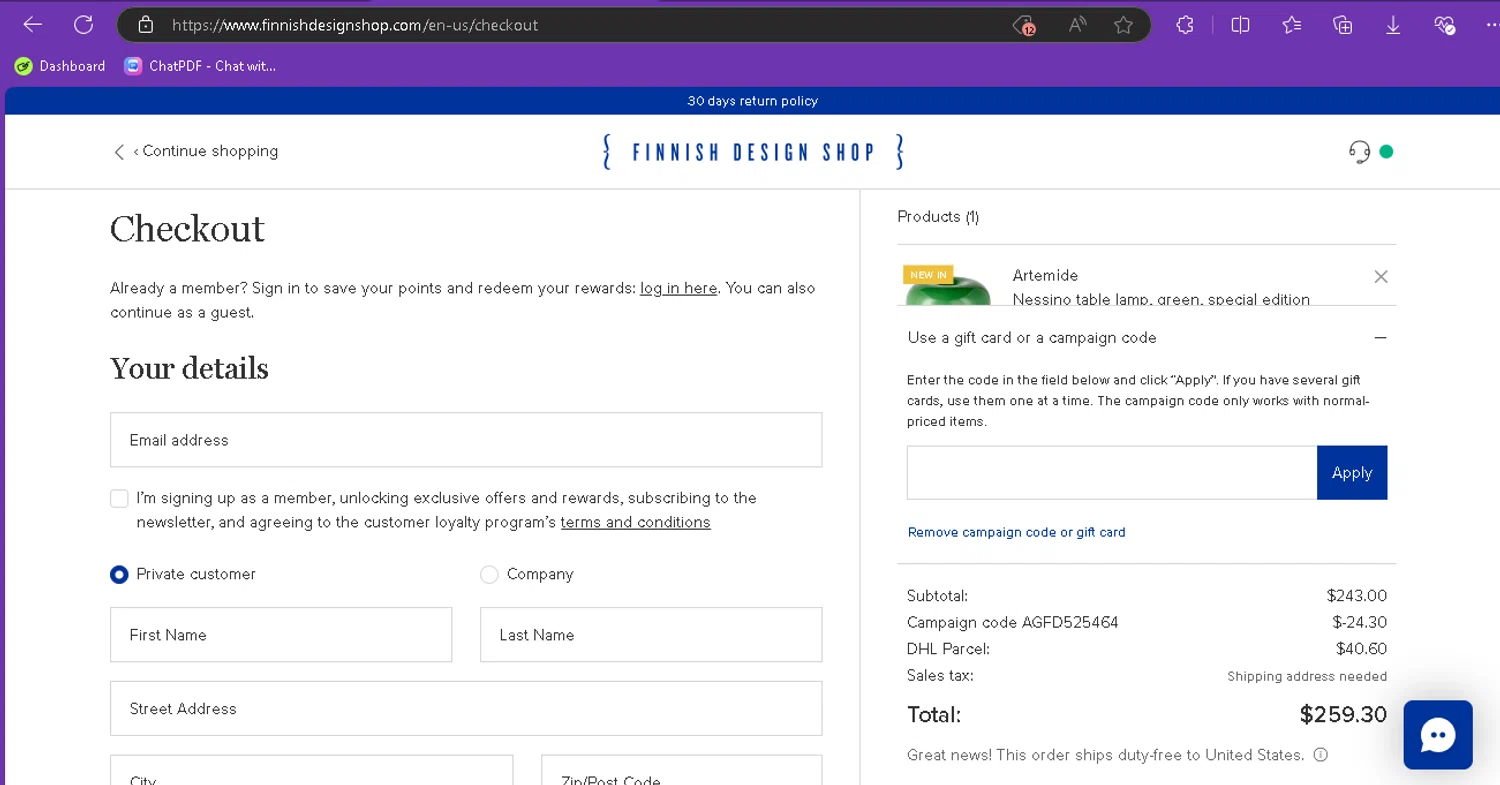Collapse the gift card or campaign code section
Image resolution: width=1500 pixels, height=785 pixels.
click(1380, 338)
